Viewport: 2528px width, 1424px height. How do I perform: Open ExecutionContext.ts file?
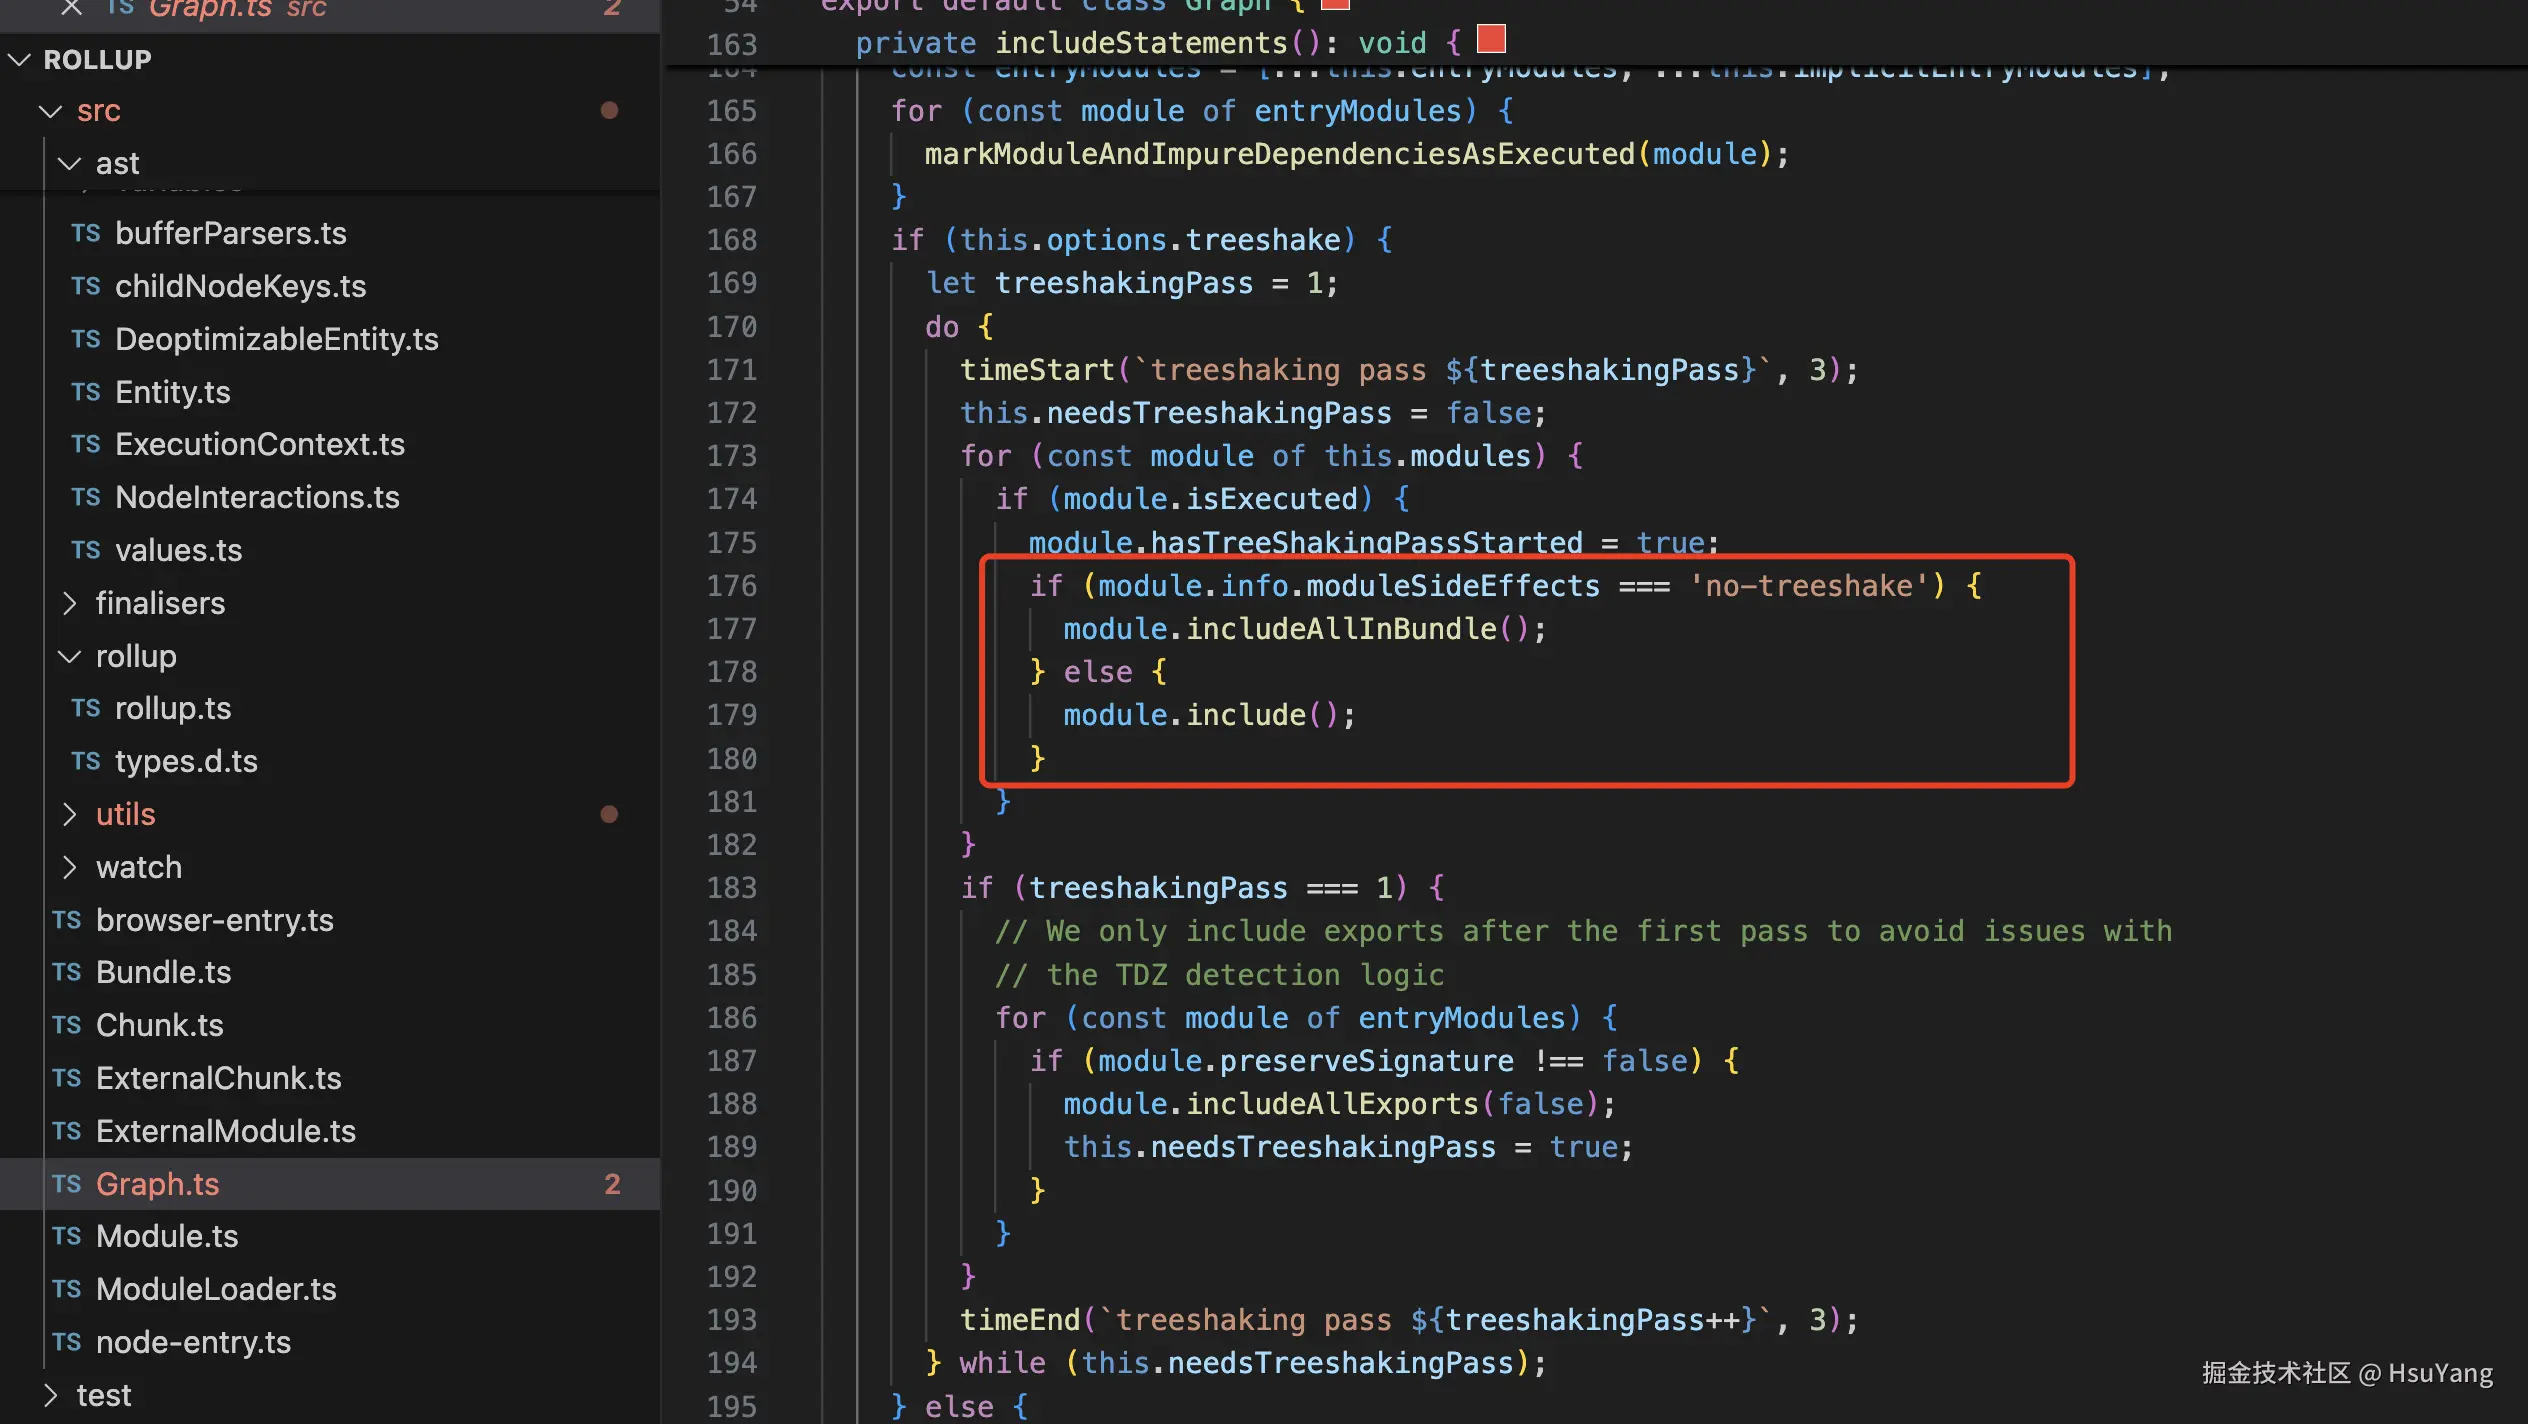(260, 444)
